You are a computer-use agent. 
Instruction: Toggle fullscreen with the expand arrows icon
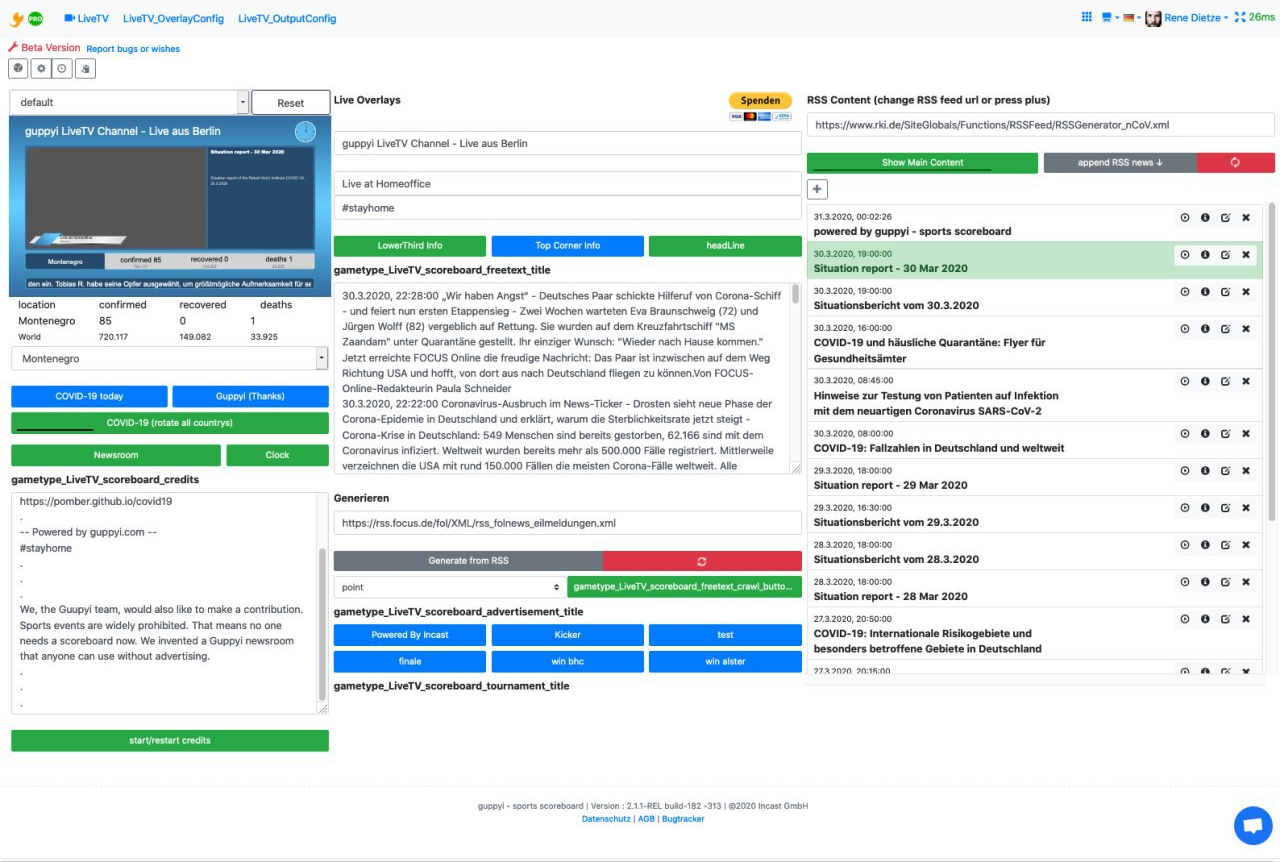[x=1240, y=17]
